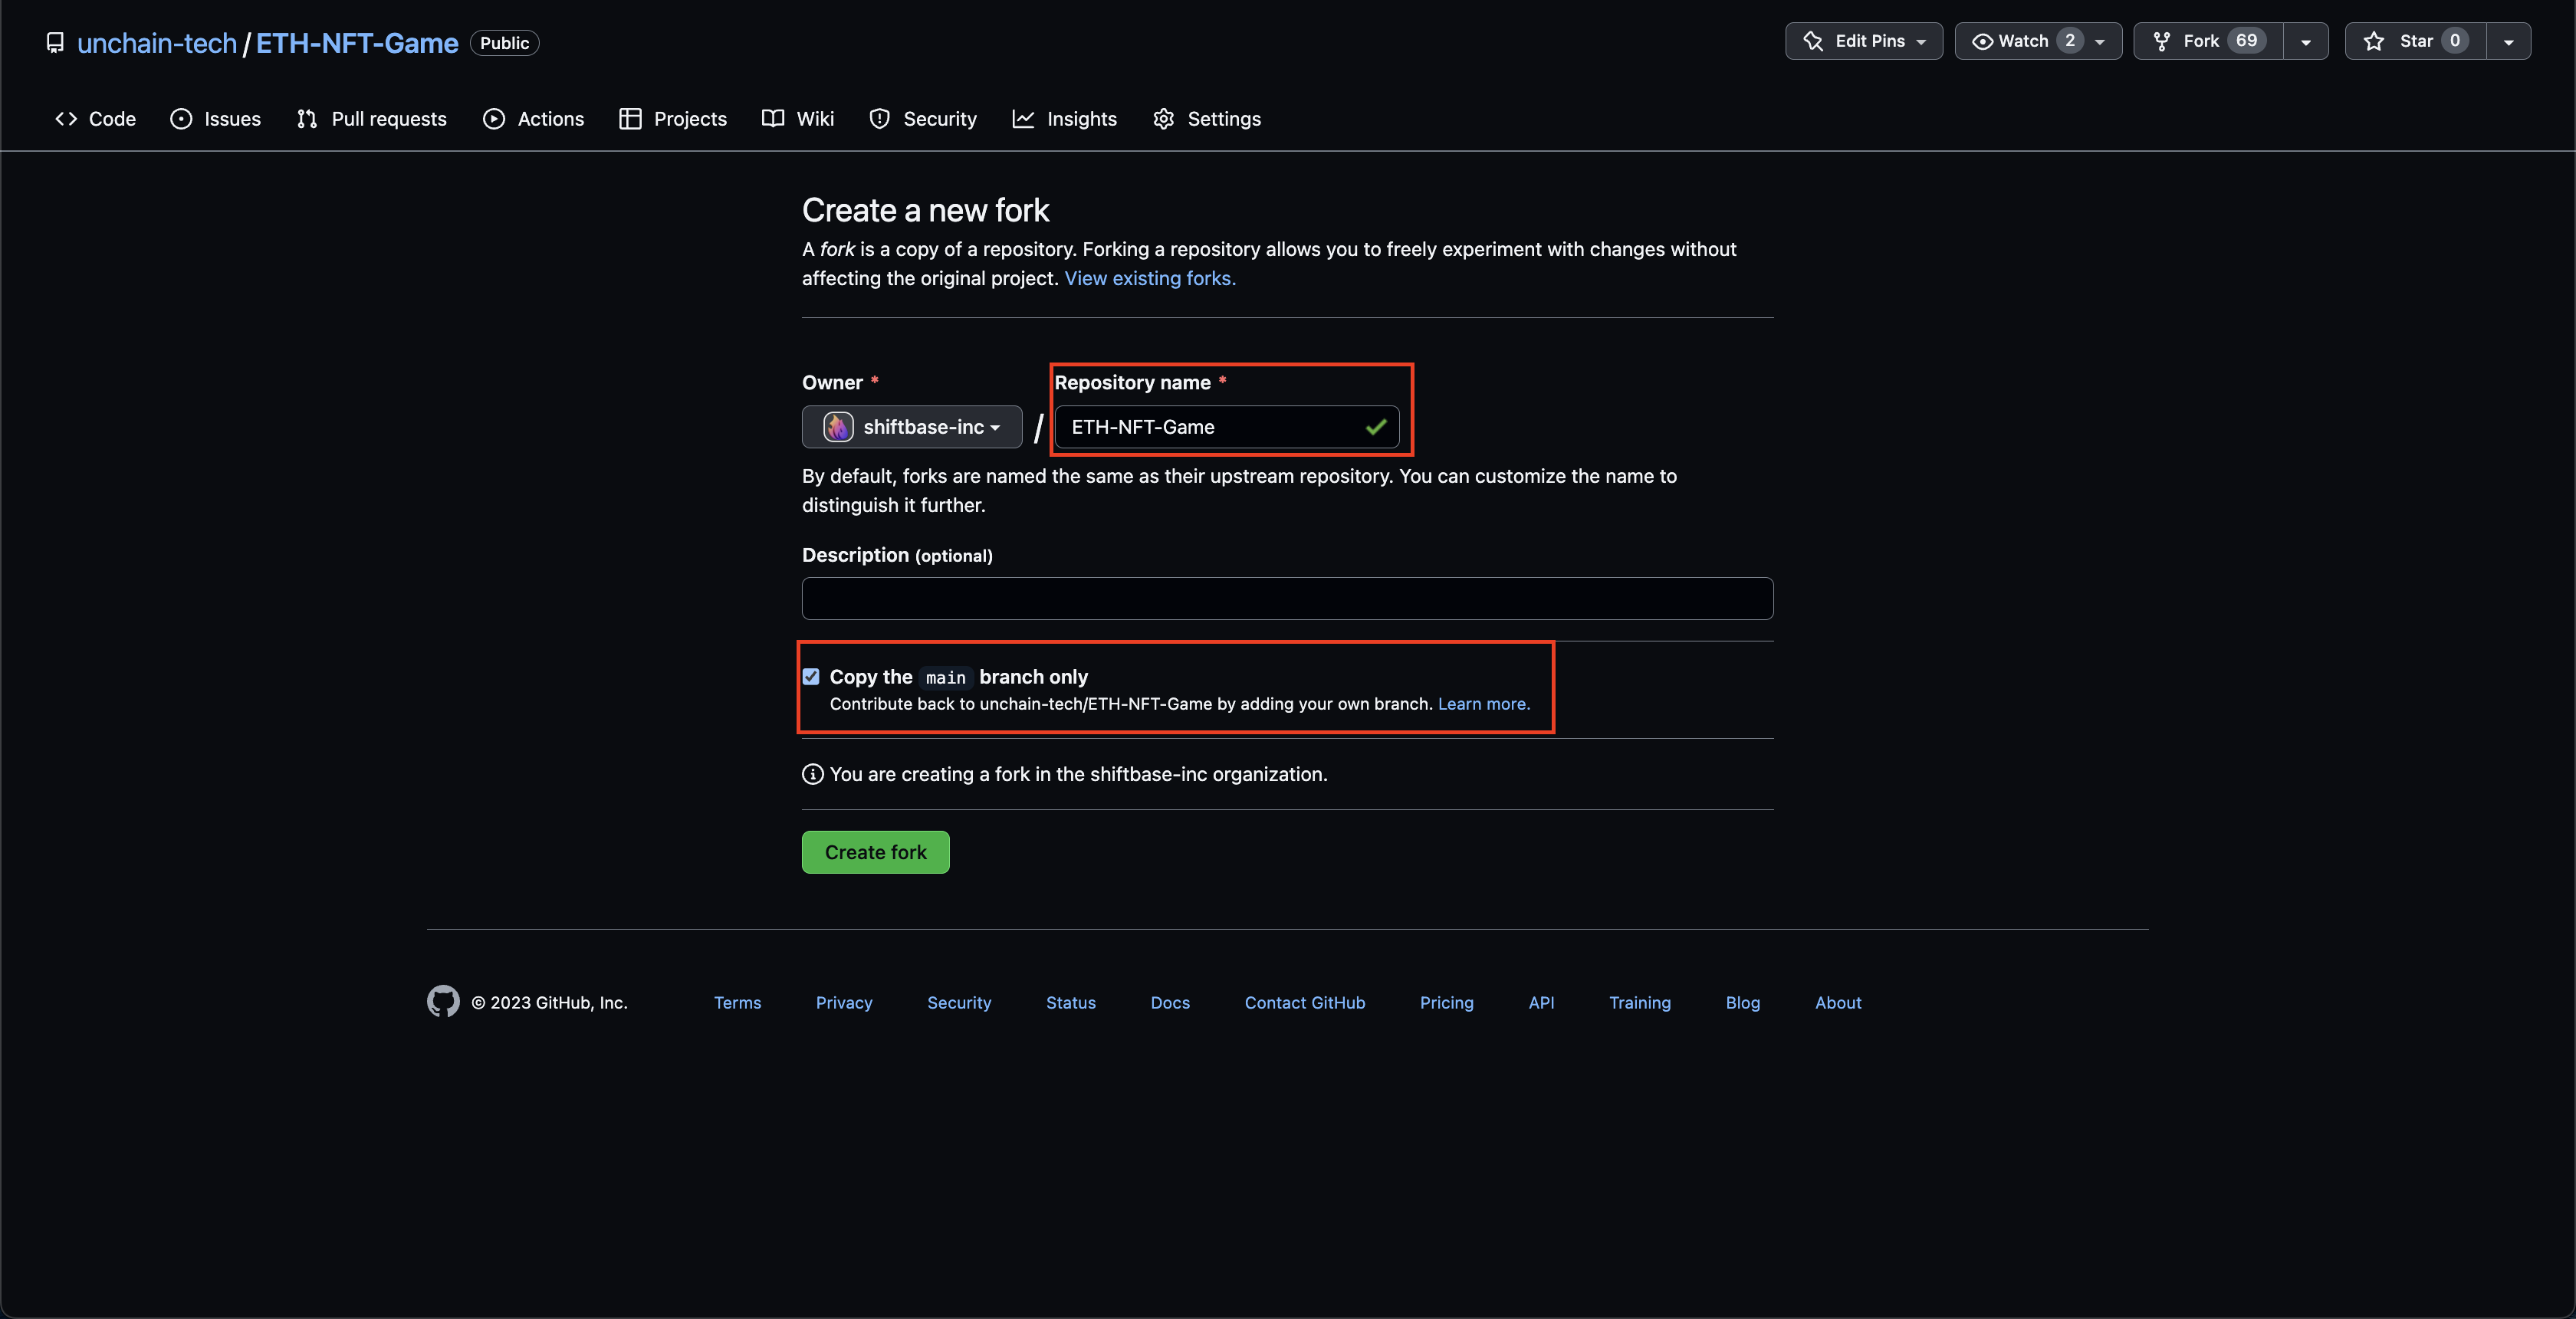
Task: Switch to the Pull requests tab
Action: coord(371,119)
